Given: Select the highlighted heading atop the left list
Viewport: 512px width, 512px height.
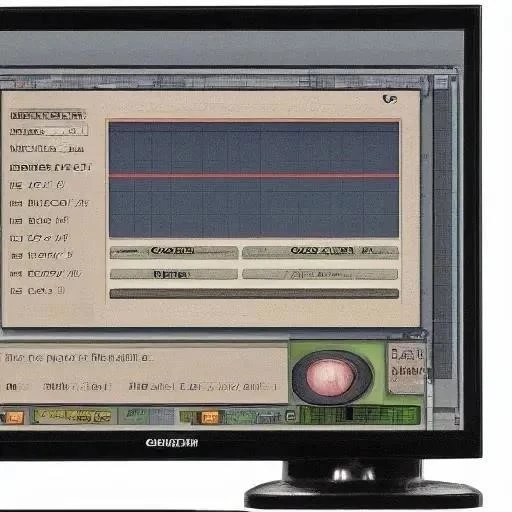Looking at the screenshot, I should (48, 115).
